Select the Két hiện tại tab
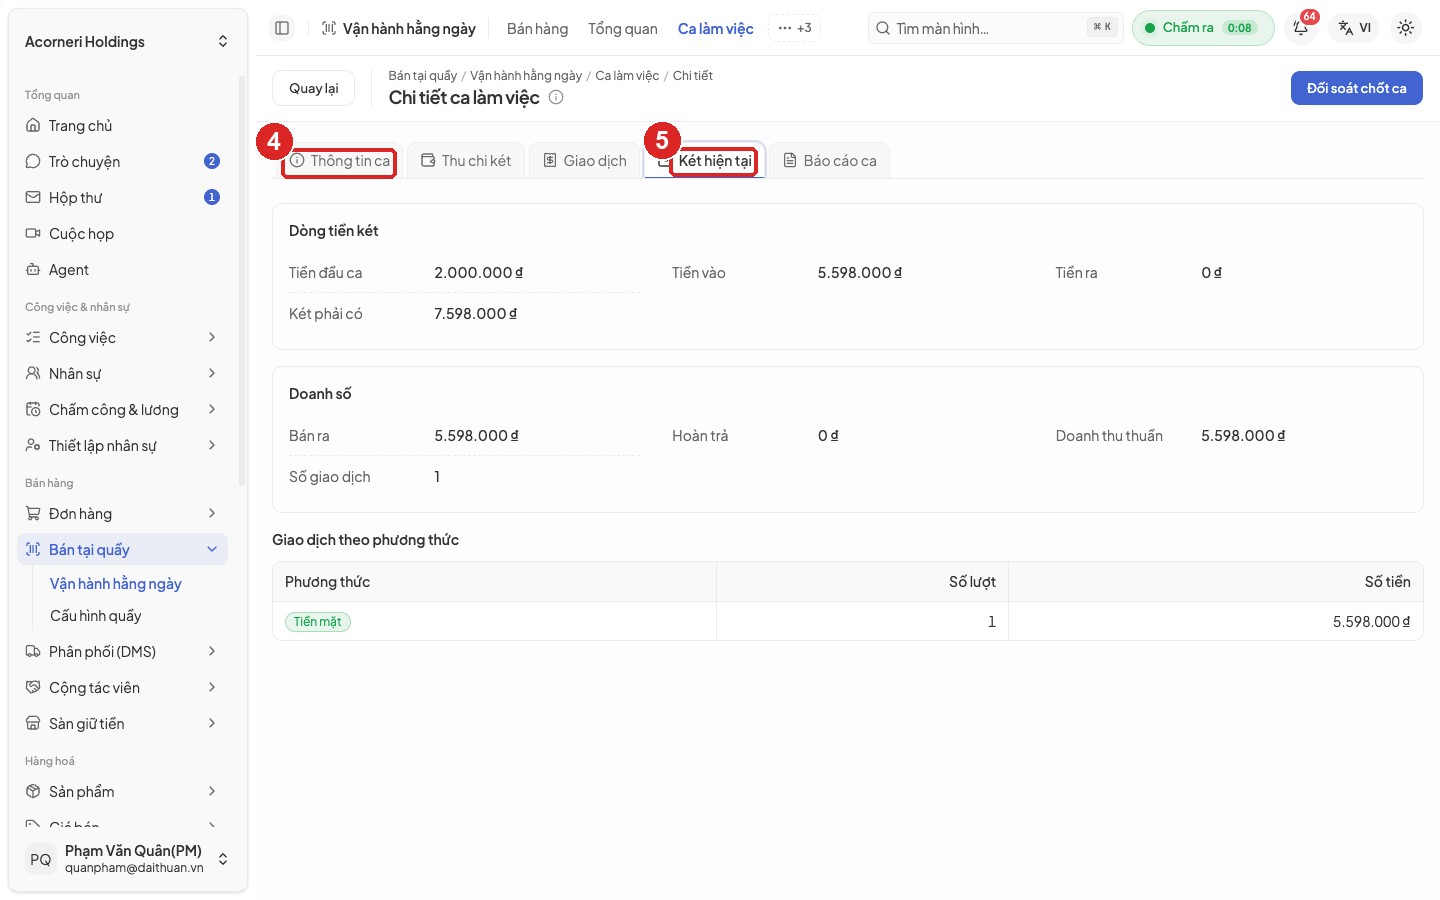The width and height of the screenshot is (1440, 900). coord(705,161)
